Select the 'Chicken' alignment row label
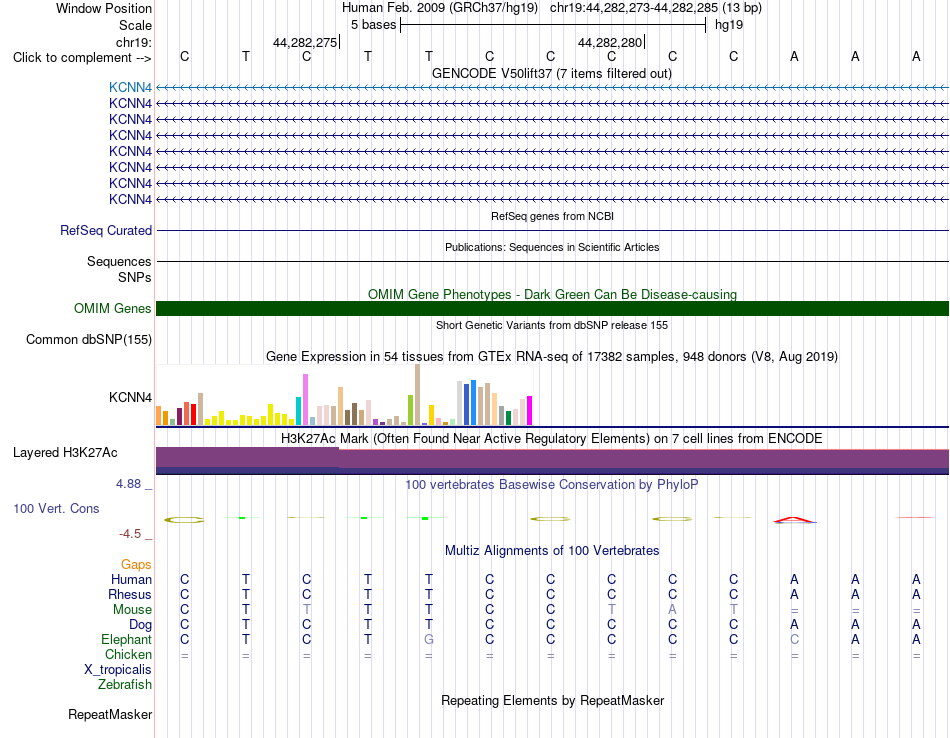Viewport: 950px width, 738px height. click(128, 655)
